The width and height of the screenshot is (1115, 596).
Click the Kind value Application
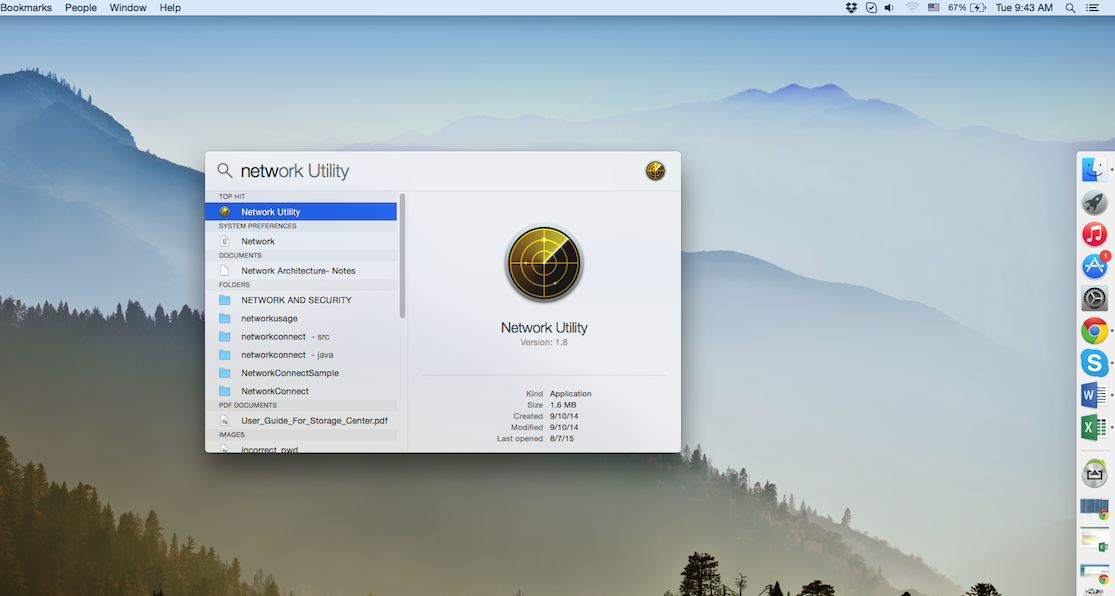pos(570,393)
